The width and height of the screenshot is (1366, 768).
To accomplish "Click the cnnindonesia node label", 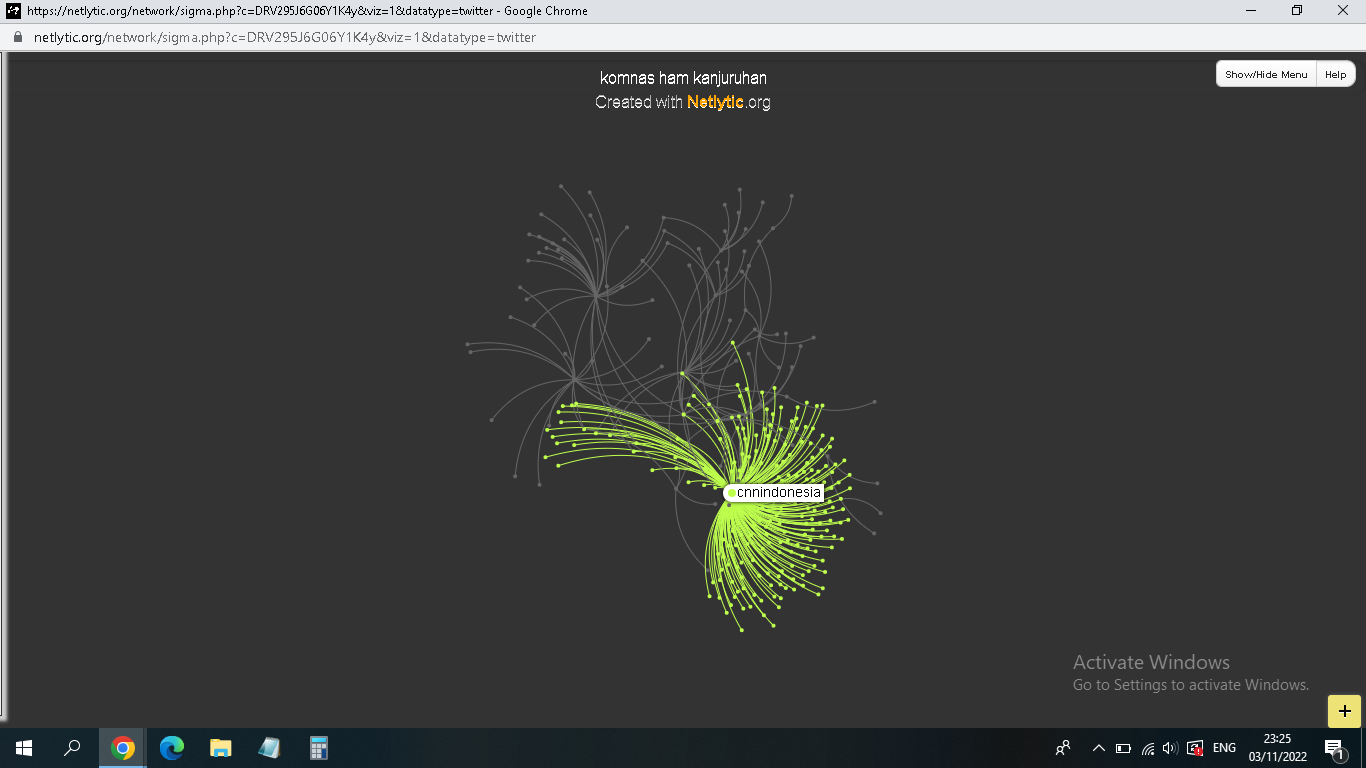I will (779, 492).
